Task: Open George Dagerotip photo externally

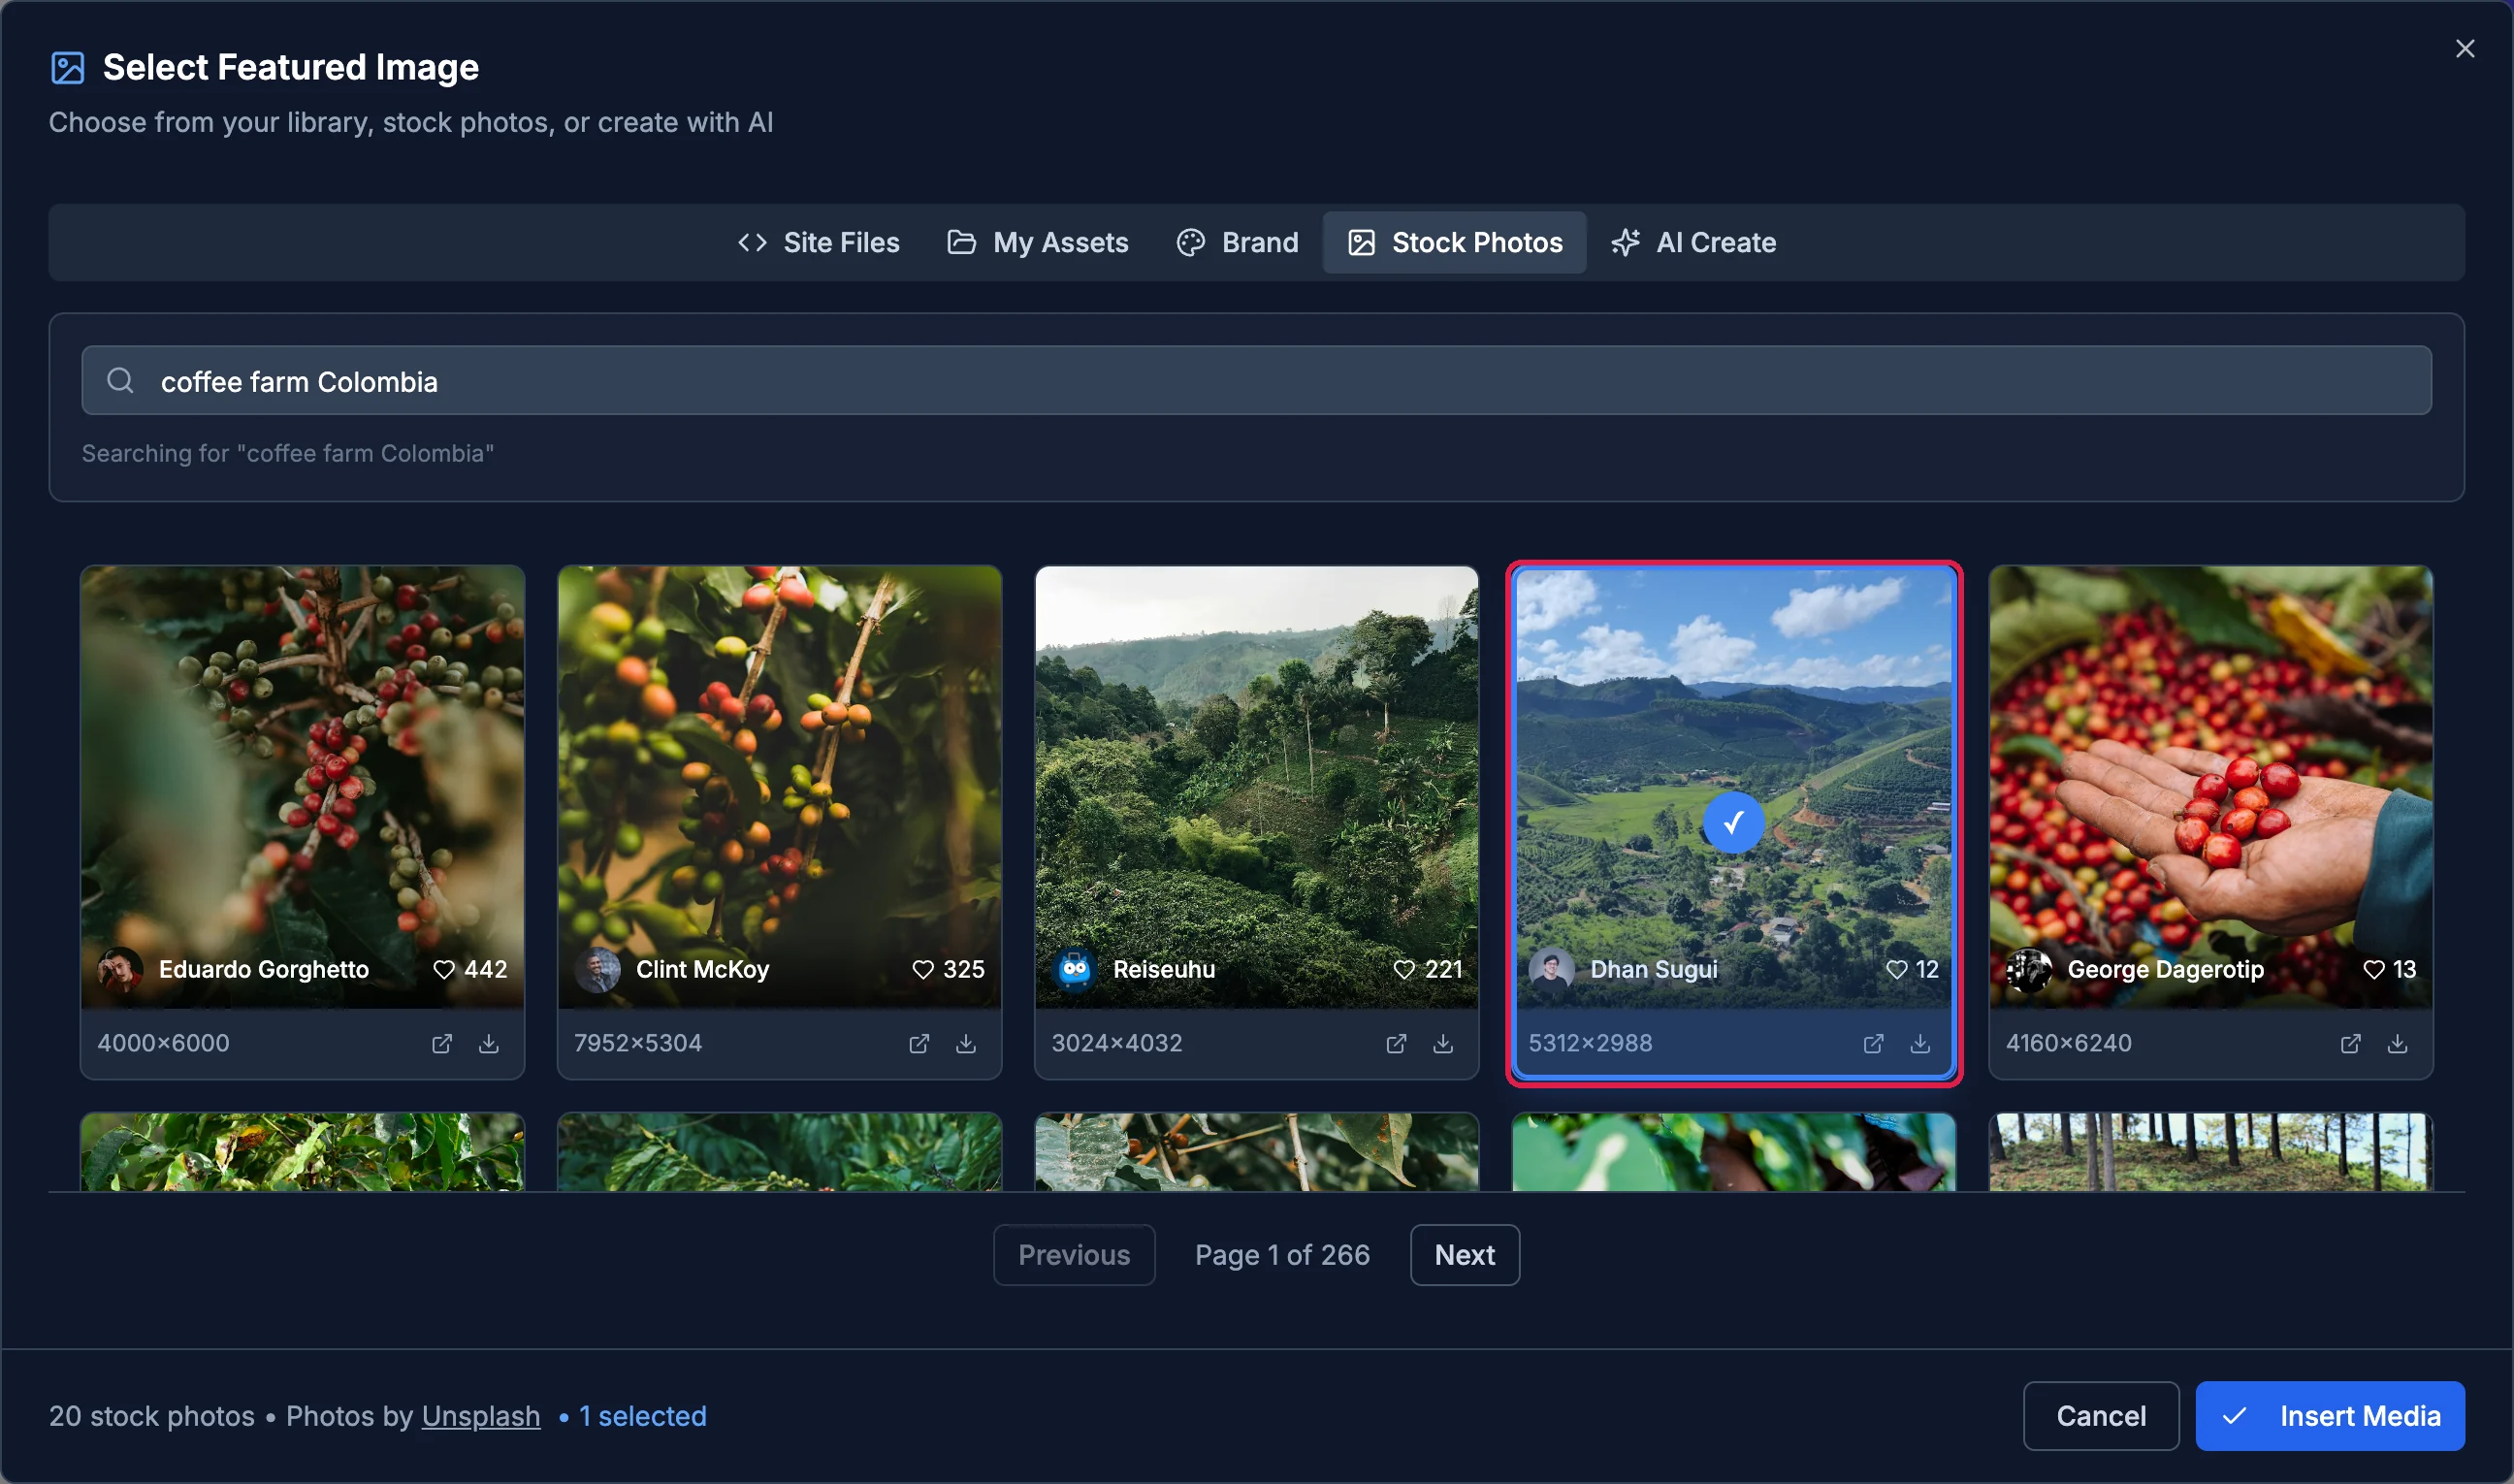Action: [2350, 1043]
